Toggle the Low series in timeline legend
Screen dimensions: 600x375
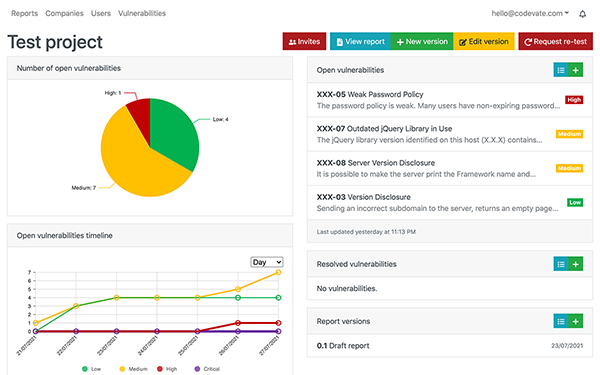(91, 369)
